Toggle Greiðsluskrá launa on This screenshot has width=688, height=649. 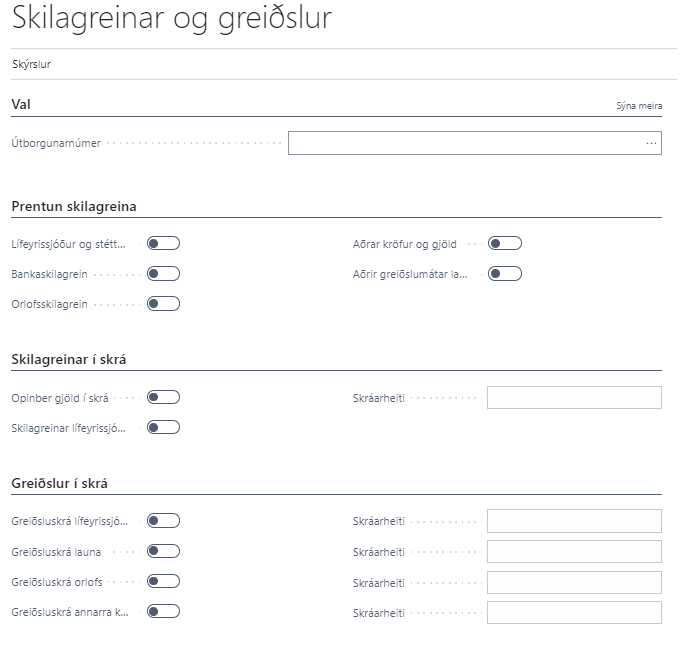(163, 551)
